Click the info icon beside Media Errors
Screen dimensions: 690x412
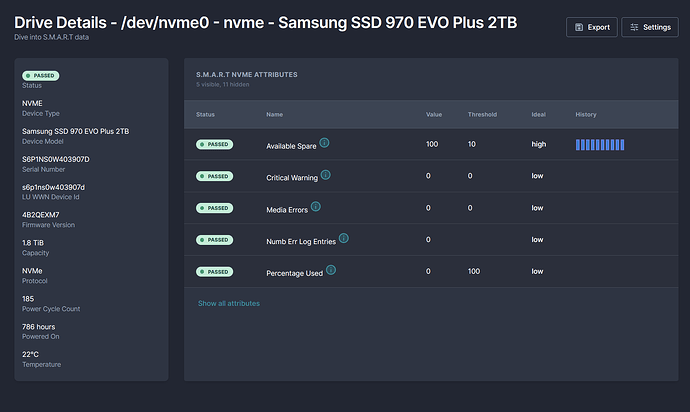pos(316,207)
